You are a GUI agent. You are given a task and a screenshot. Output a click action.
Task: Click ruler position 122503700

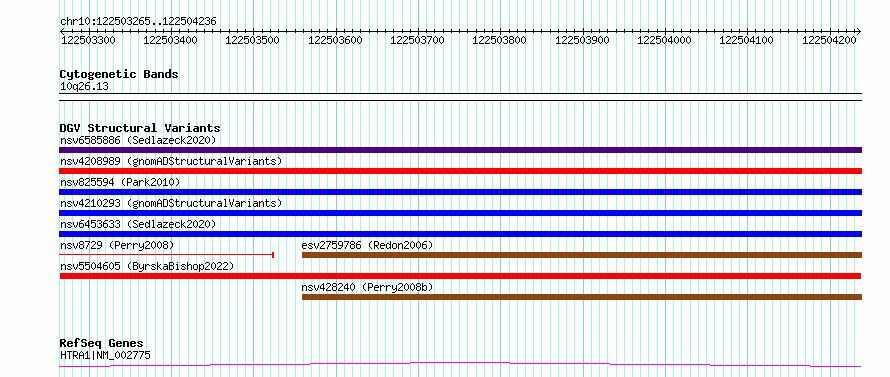click(417, 40)
